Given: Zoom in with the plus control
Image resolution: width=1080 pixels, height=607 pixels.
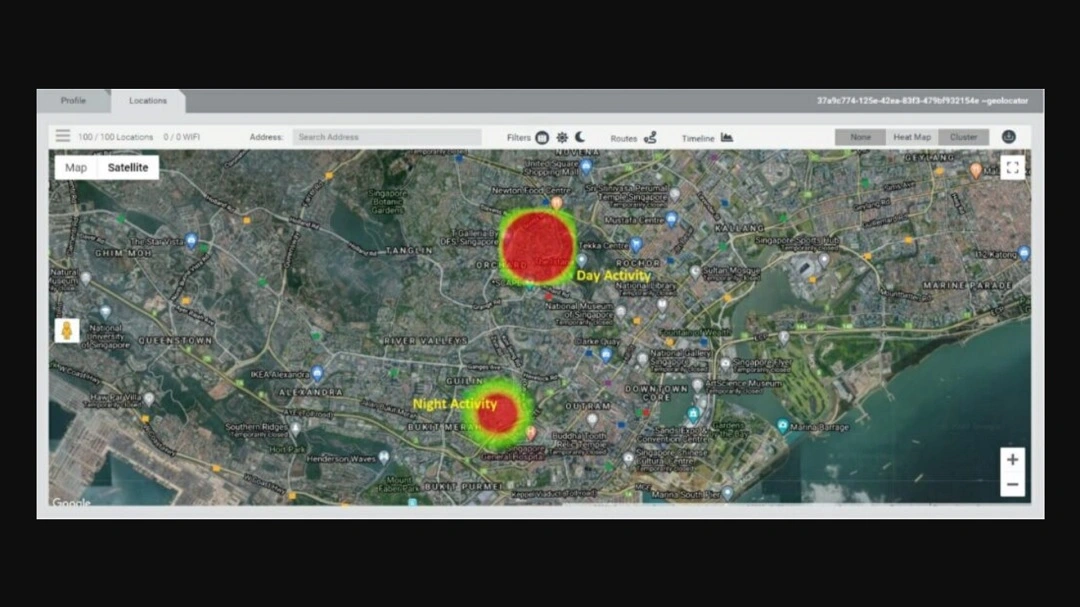Looking at the screenshot, I should pos(1012,459).
